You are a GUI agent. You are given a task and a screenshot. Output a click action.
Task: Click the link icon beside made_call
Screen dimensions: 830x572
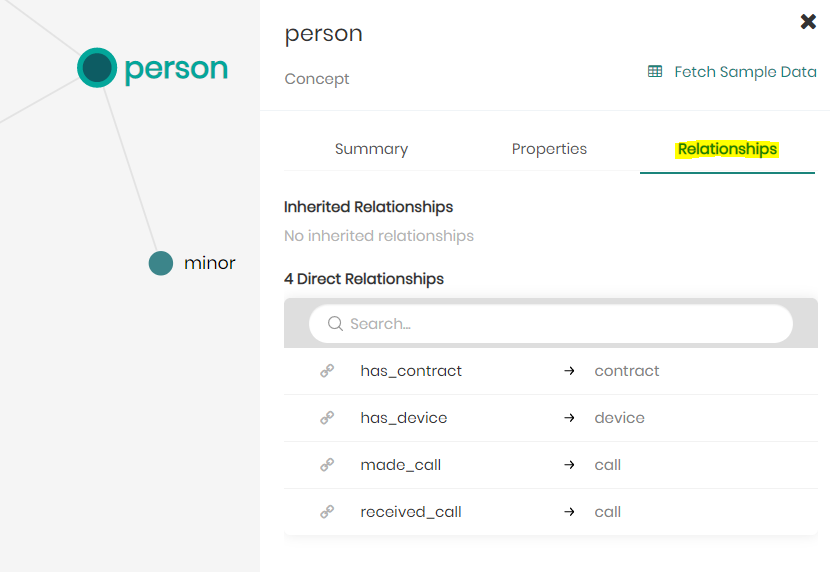(327, 465)
